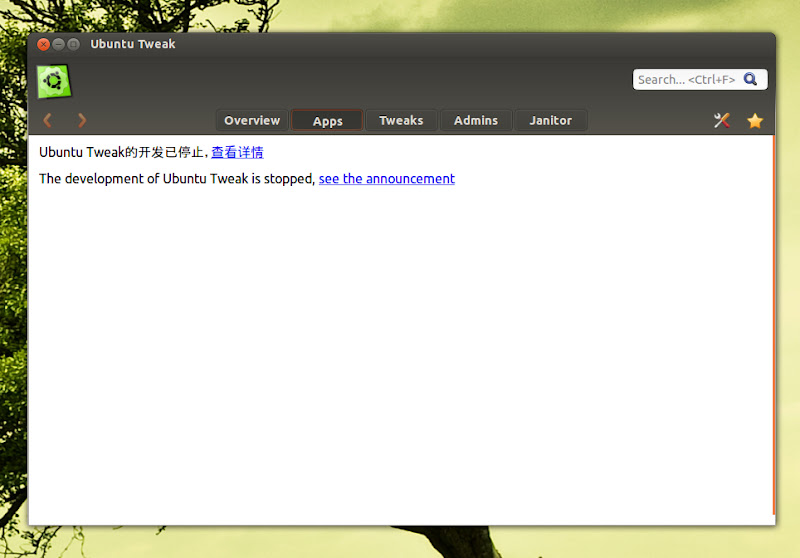
Task: Focus the Search... <Ctrl+F> field
Action: (x=700, y=80)
